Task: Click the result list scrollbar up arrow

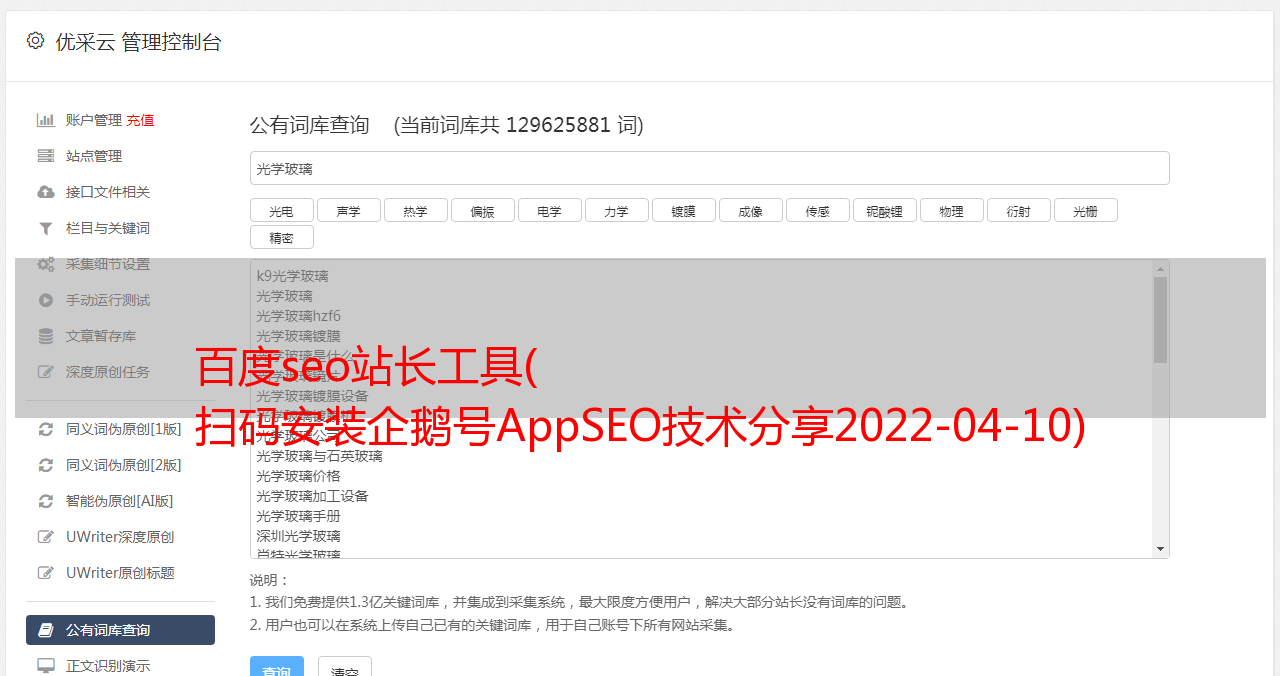Action: coord(1160,269)
